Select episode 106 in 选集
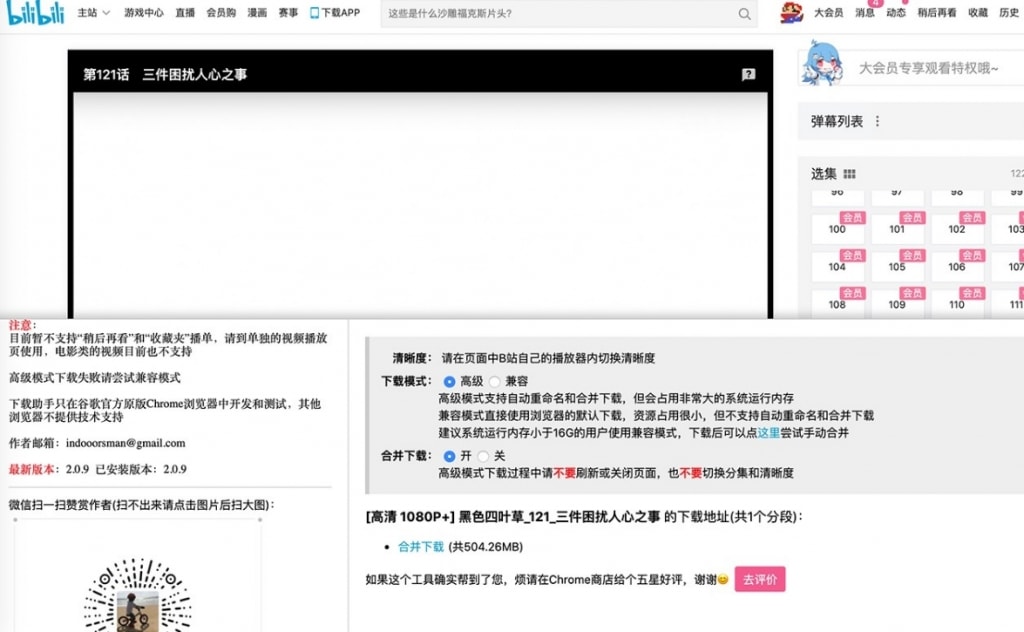The image size is (1024, 632). pyautogui.click(x=957, y=266)
